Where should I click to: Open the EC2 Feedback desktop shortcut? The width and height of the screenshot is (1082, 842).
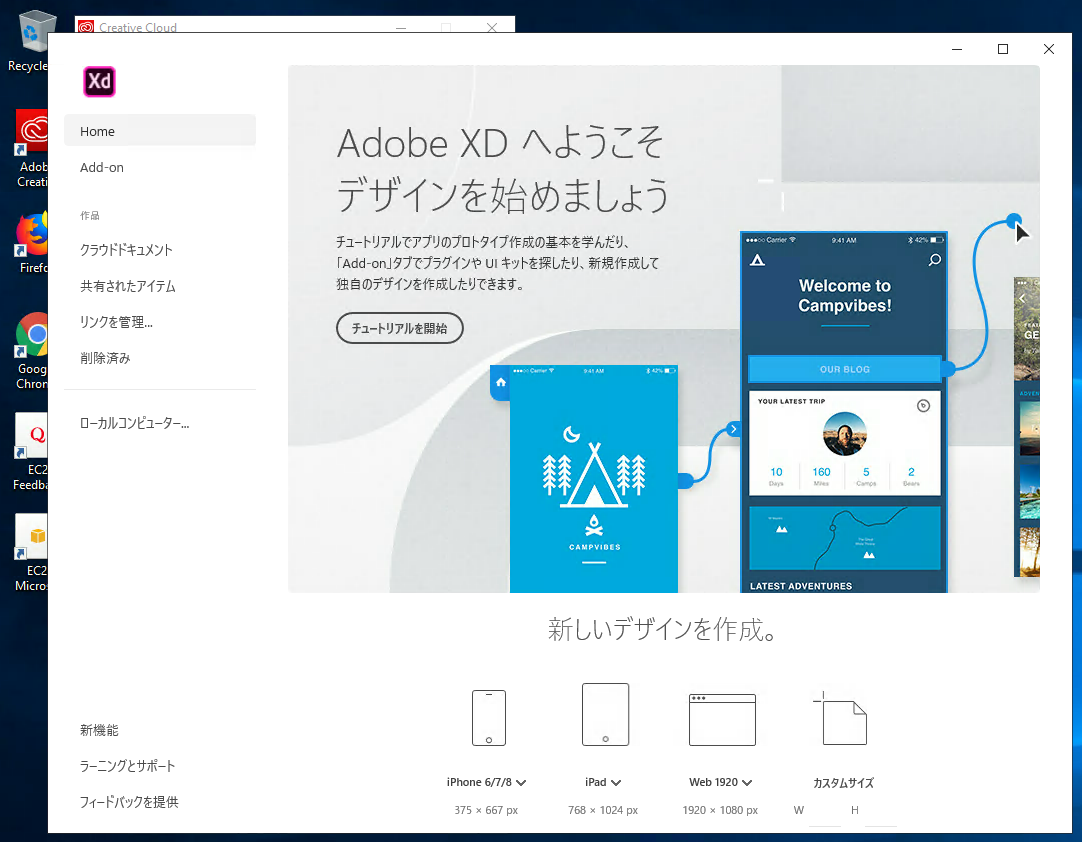pyautogui.click(x=31, y=452)
